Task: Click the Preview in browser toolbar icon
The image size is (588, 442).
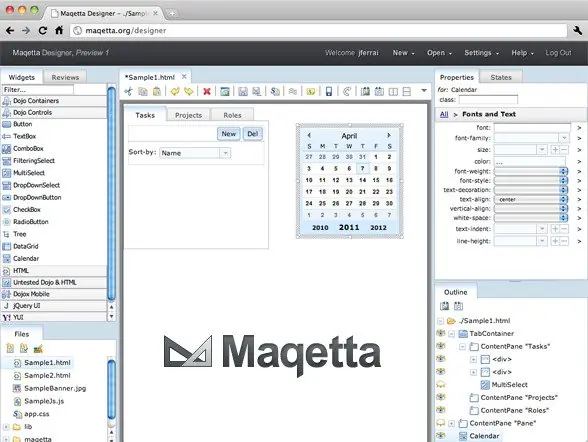Action: [225, 91]
